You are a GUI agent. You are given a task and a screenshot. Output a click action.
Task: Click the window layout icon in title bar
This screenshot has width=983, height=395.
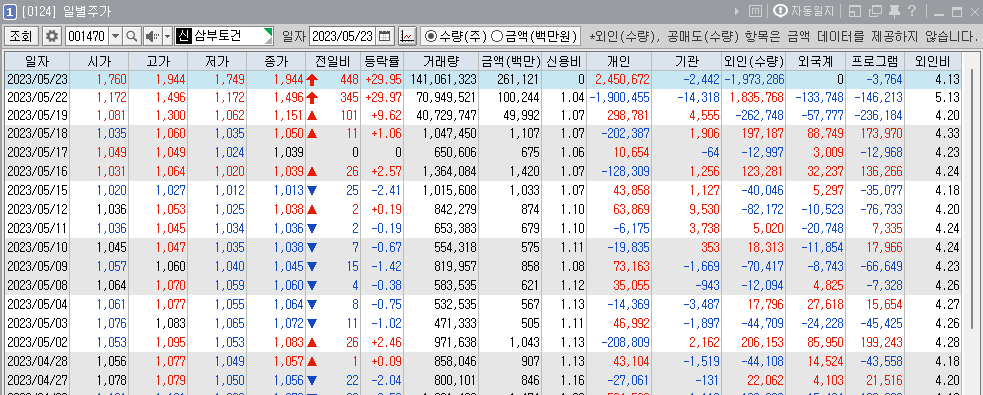854,11
